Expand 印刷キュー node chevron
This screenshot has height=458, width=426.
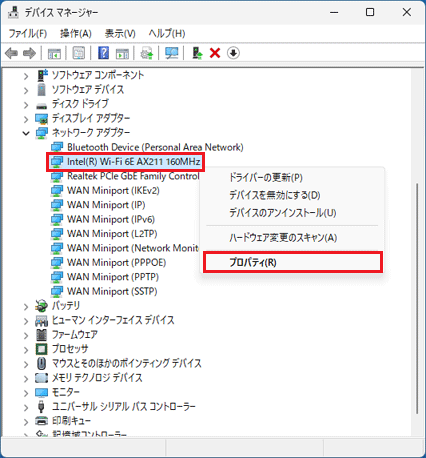(x=26, y=422)
